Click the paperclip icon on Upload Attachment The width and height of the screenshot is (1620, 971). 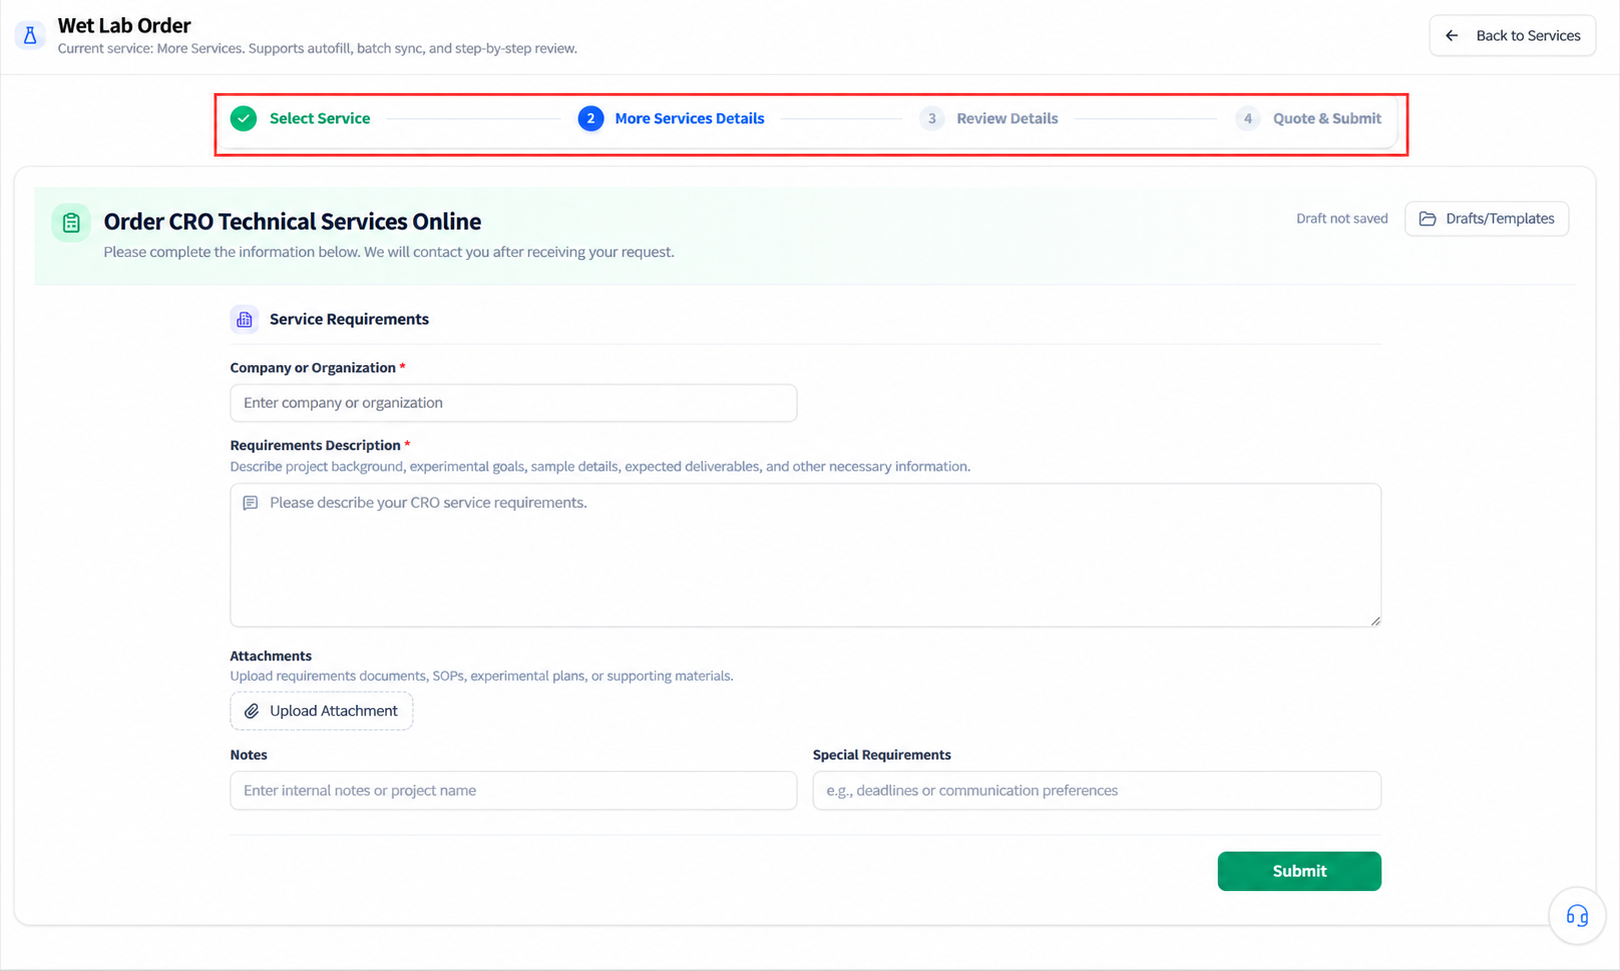coord(252,711)
